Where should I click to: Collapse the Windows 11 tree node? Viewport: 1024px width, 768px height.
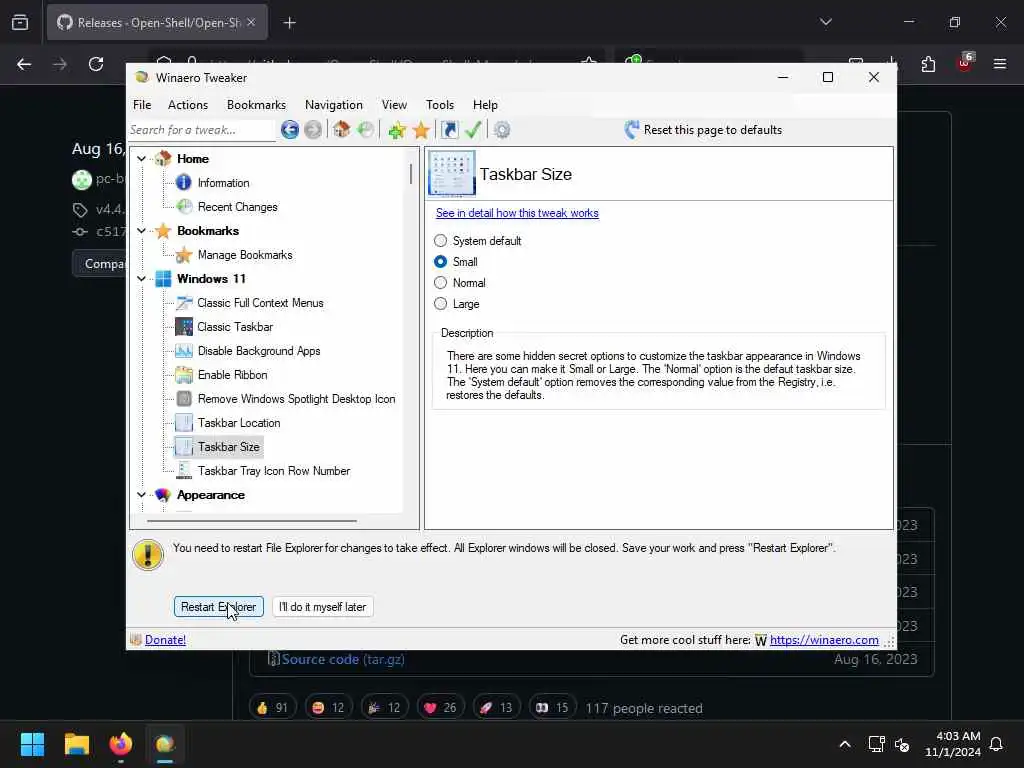coord(141,279)
